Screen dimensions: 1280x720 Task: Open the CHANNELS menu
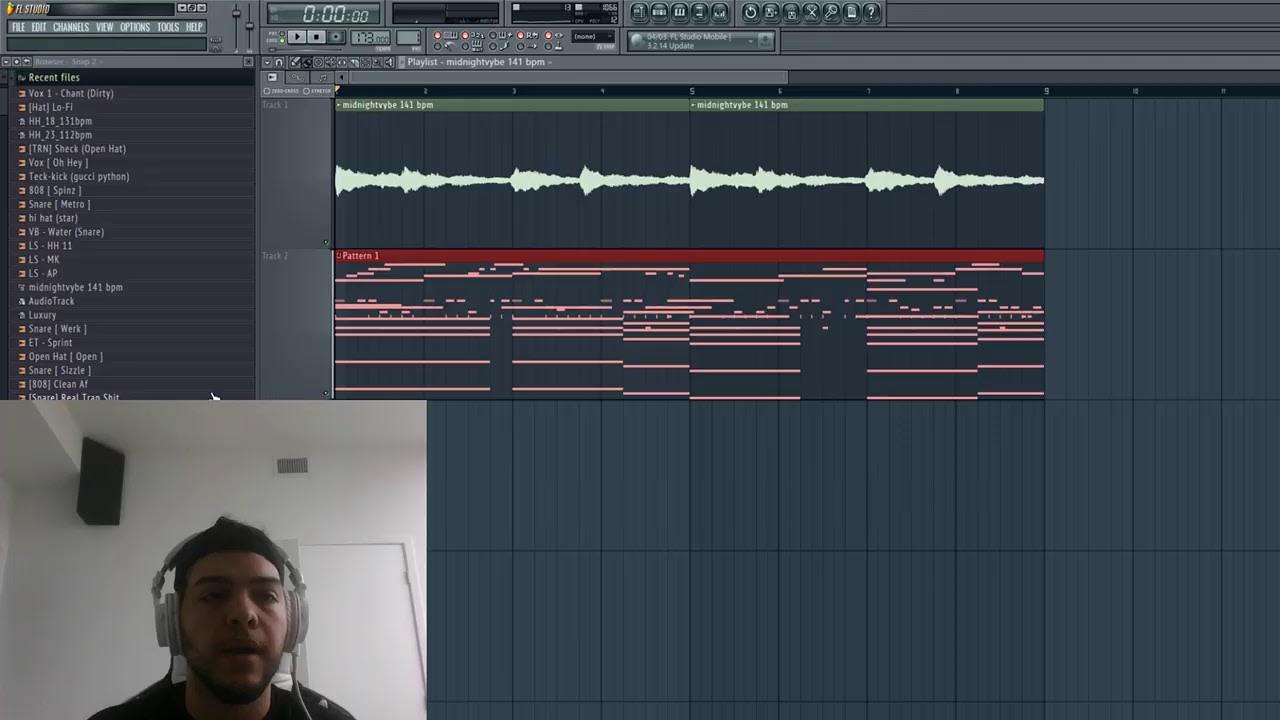[71, 27]
